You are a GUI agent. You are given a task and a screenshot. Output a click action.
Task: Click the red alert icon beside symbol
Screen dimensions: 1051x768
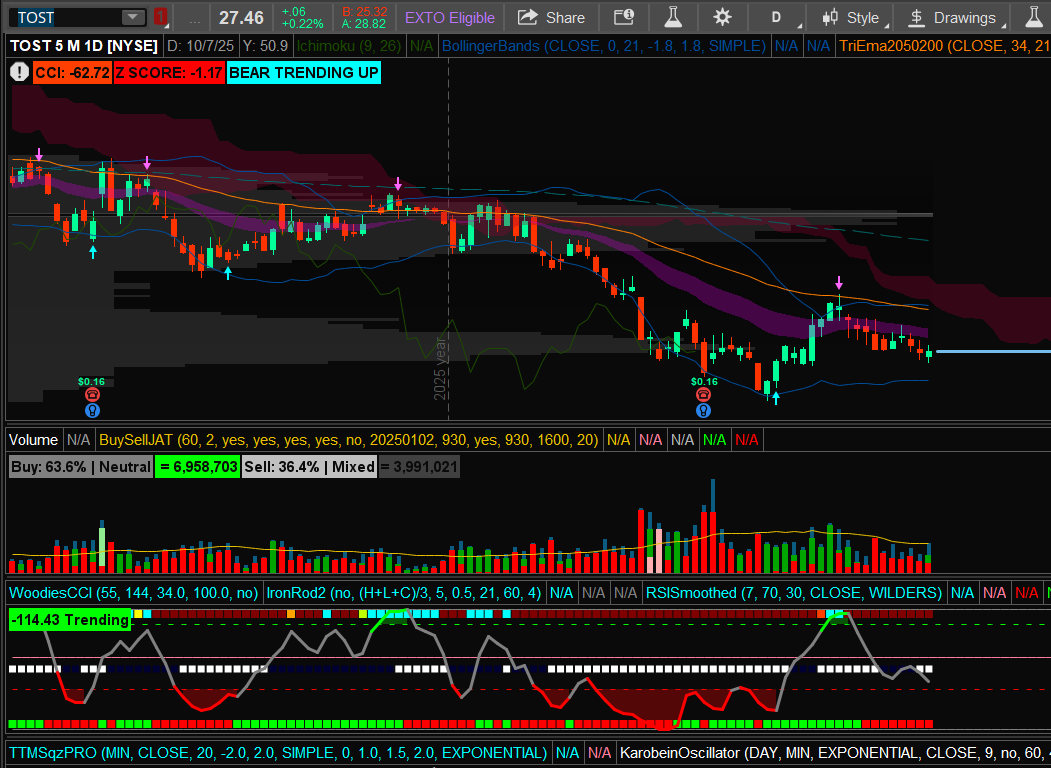click(162, 17)
